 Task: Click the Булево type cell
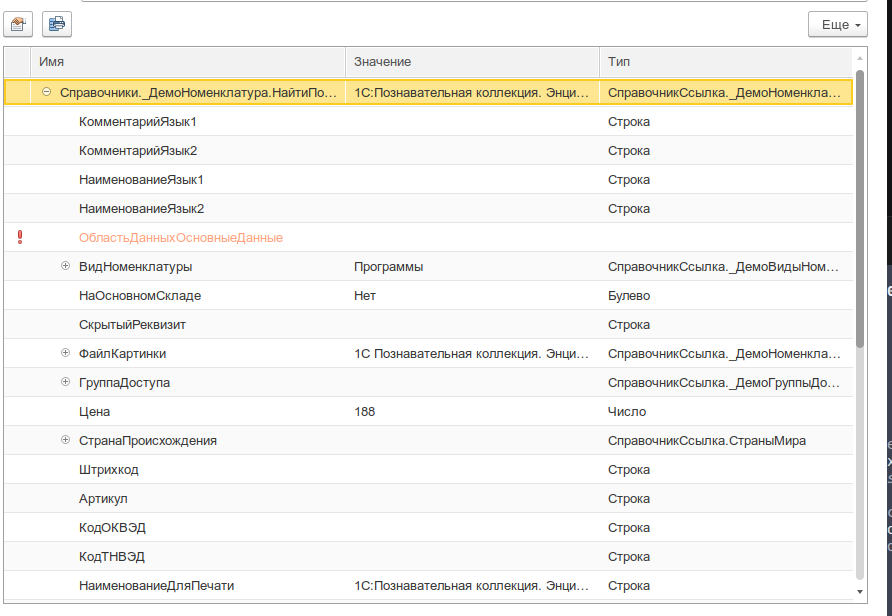point(726,296)
